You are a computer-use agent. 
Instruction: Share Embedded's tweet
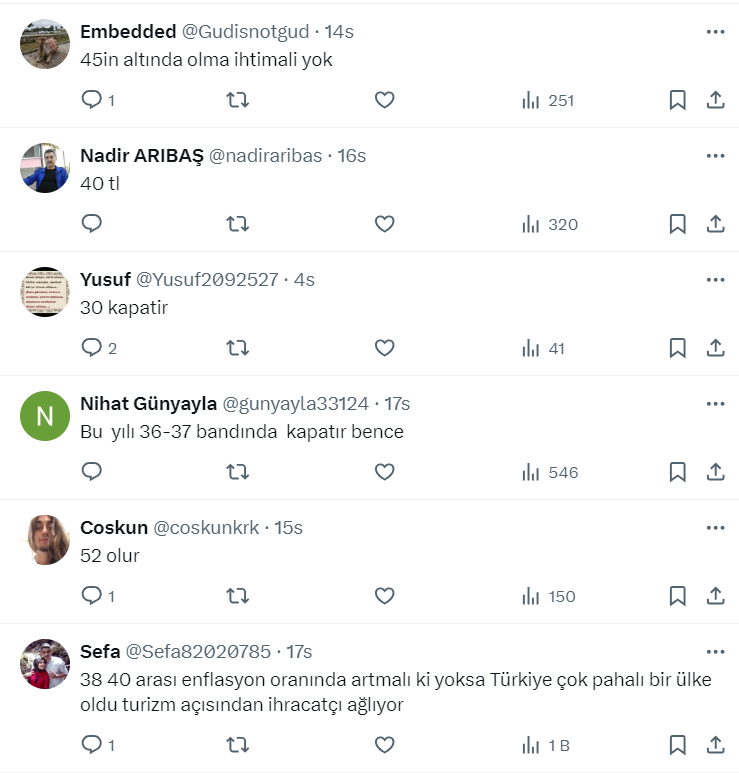click(x=715, y=100)
